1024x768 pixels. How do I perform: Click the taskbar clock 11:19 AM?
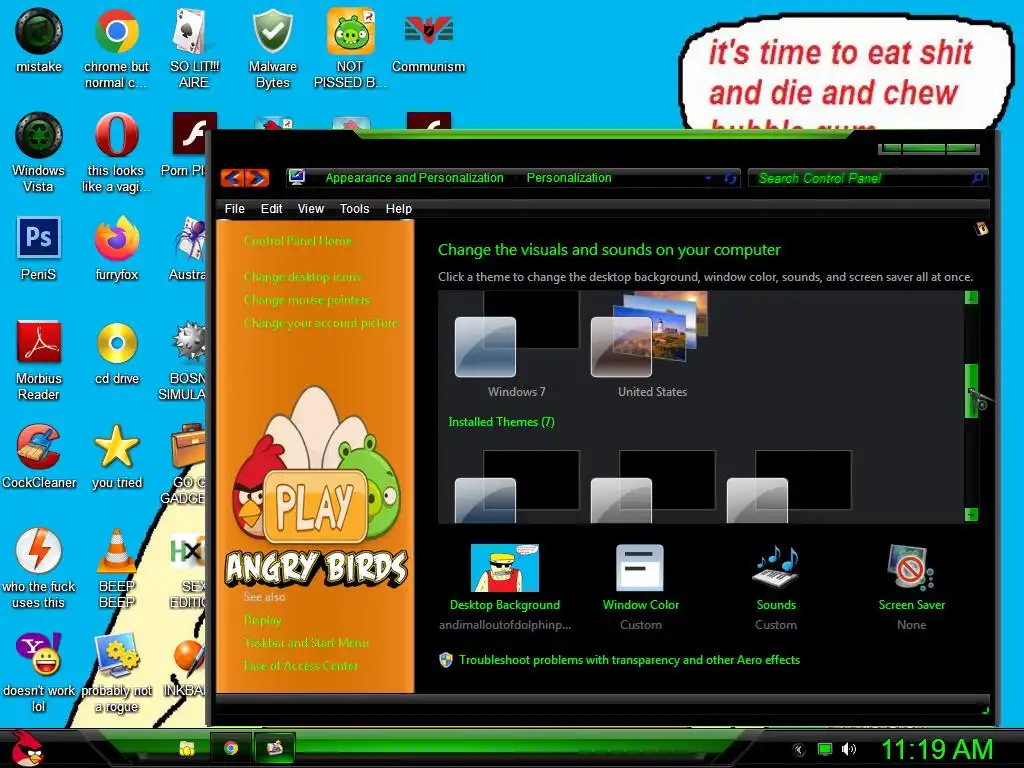pyautogui.click(x=937, y=749)
